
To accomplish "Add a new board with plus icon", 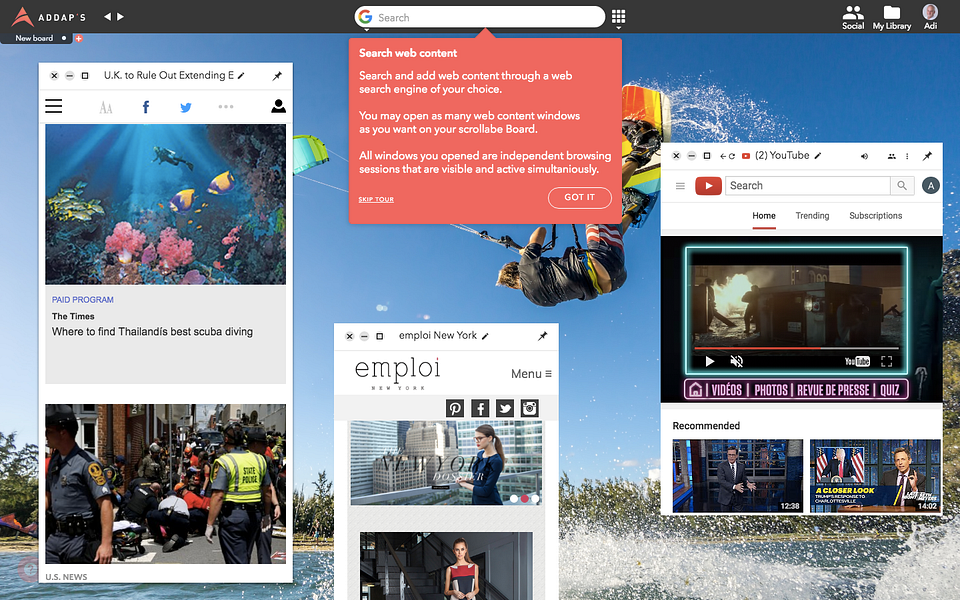I will [78, 39].
